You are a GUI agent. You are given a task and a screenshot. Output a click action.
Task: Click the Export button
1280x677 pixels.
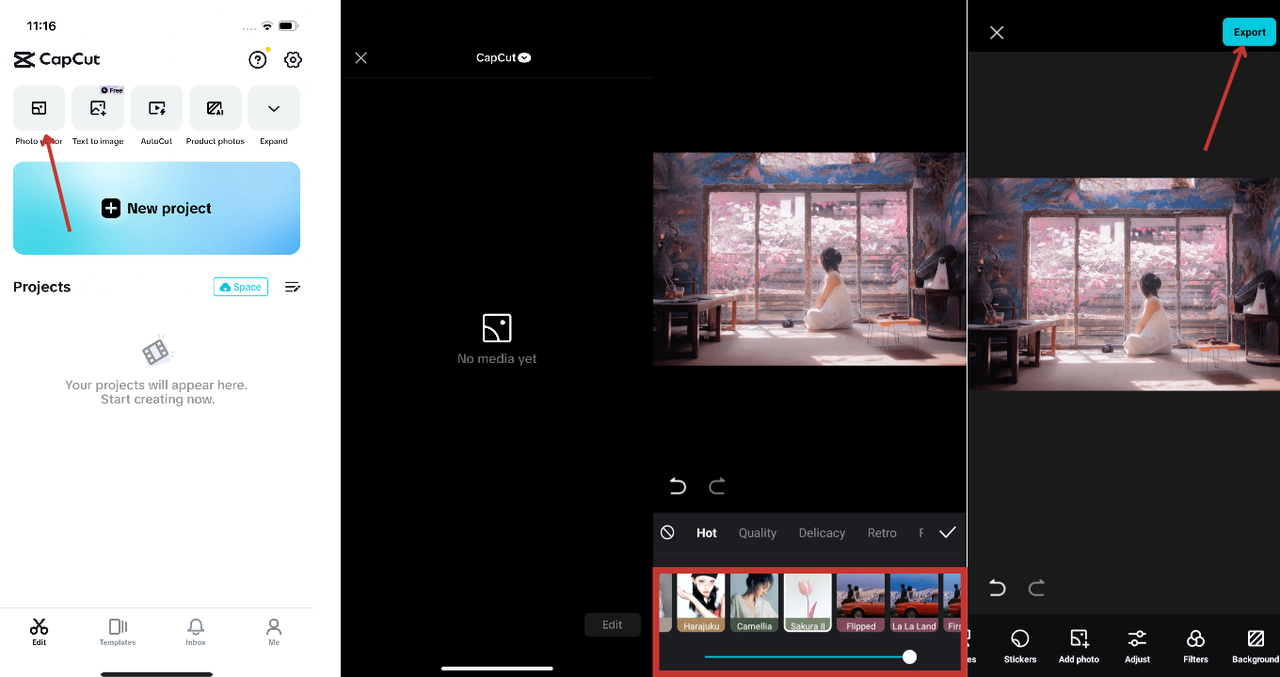(x=1249, y=32)
